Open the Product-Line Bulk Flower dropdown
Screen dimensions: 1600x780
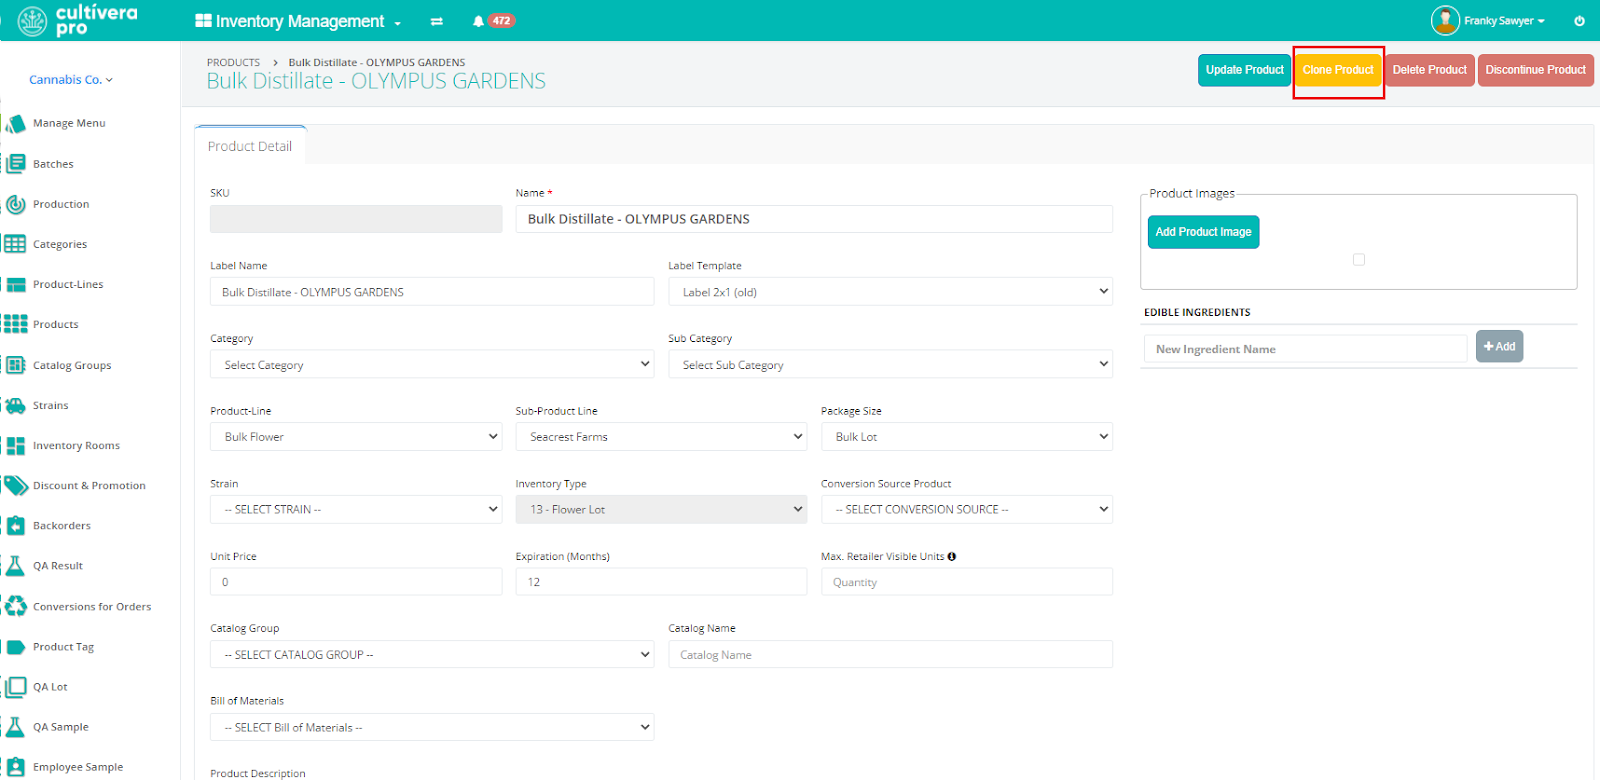[356, 437]
